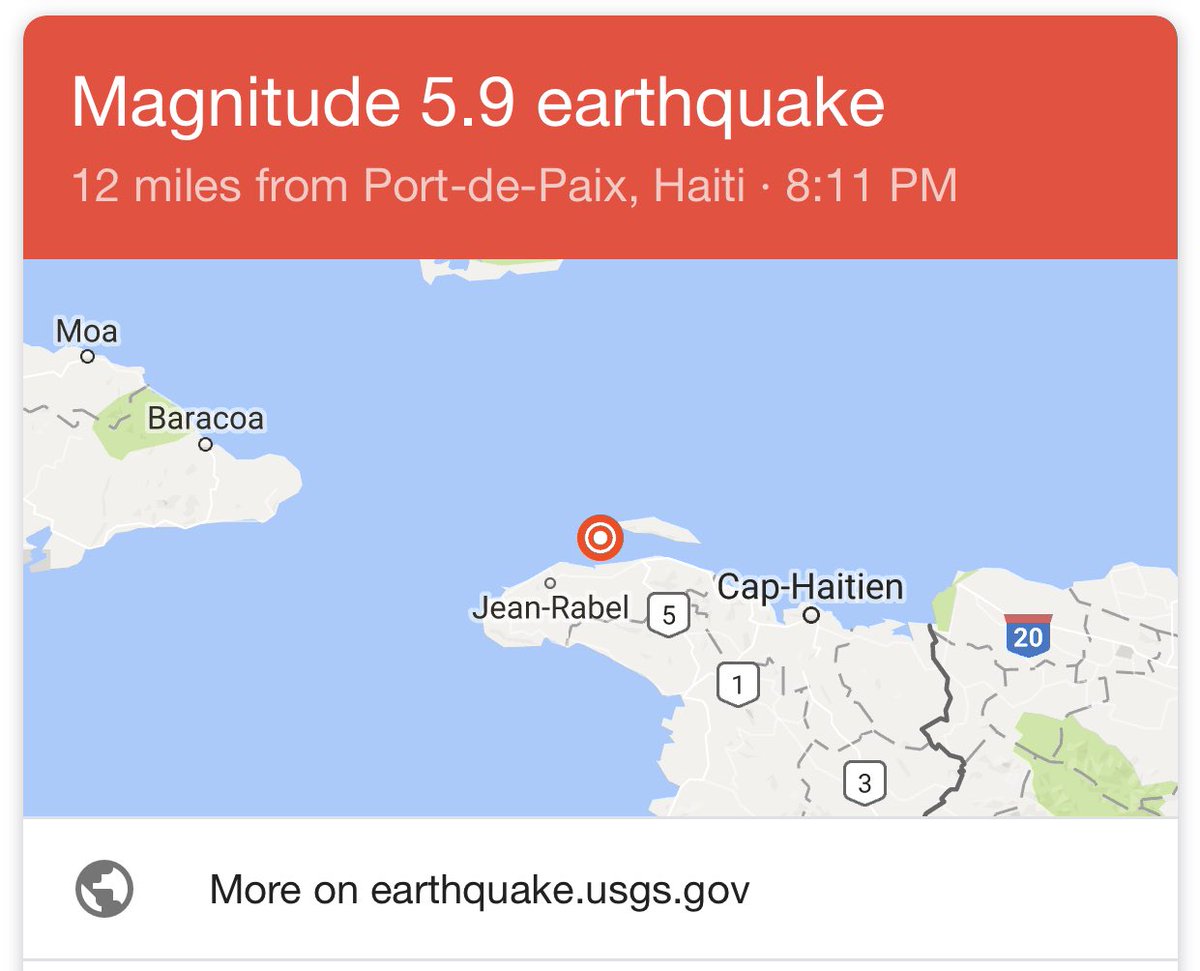1200x971 pixels.
Task: Click the Moa map label
Action: (88, 331)
